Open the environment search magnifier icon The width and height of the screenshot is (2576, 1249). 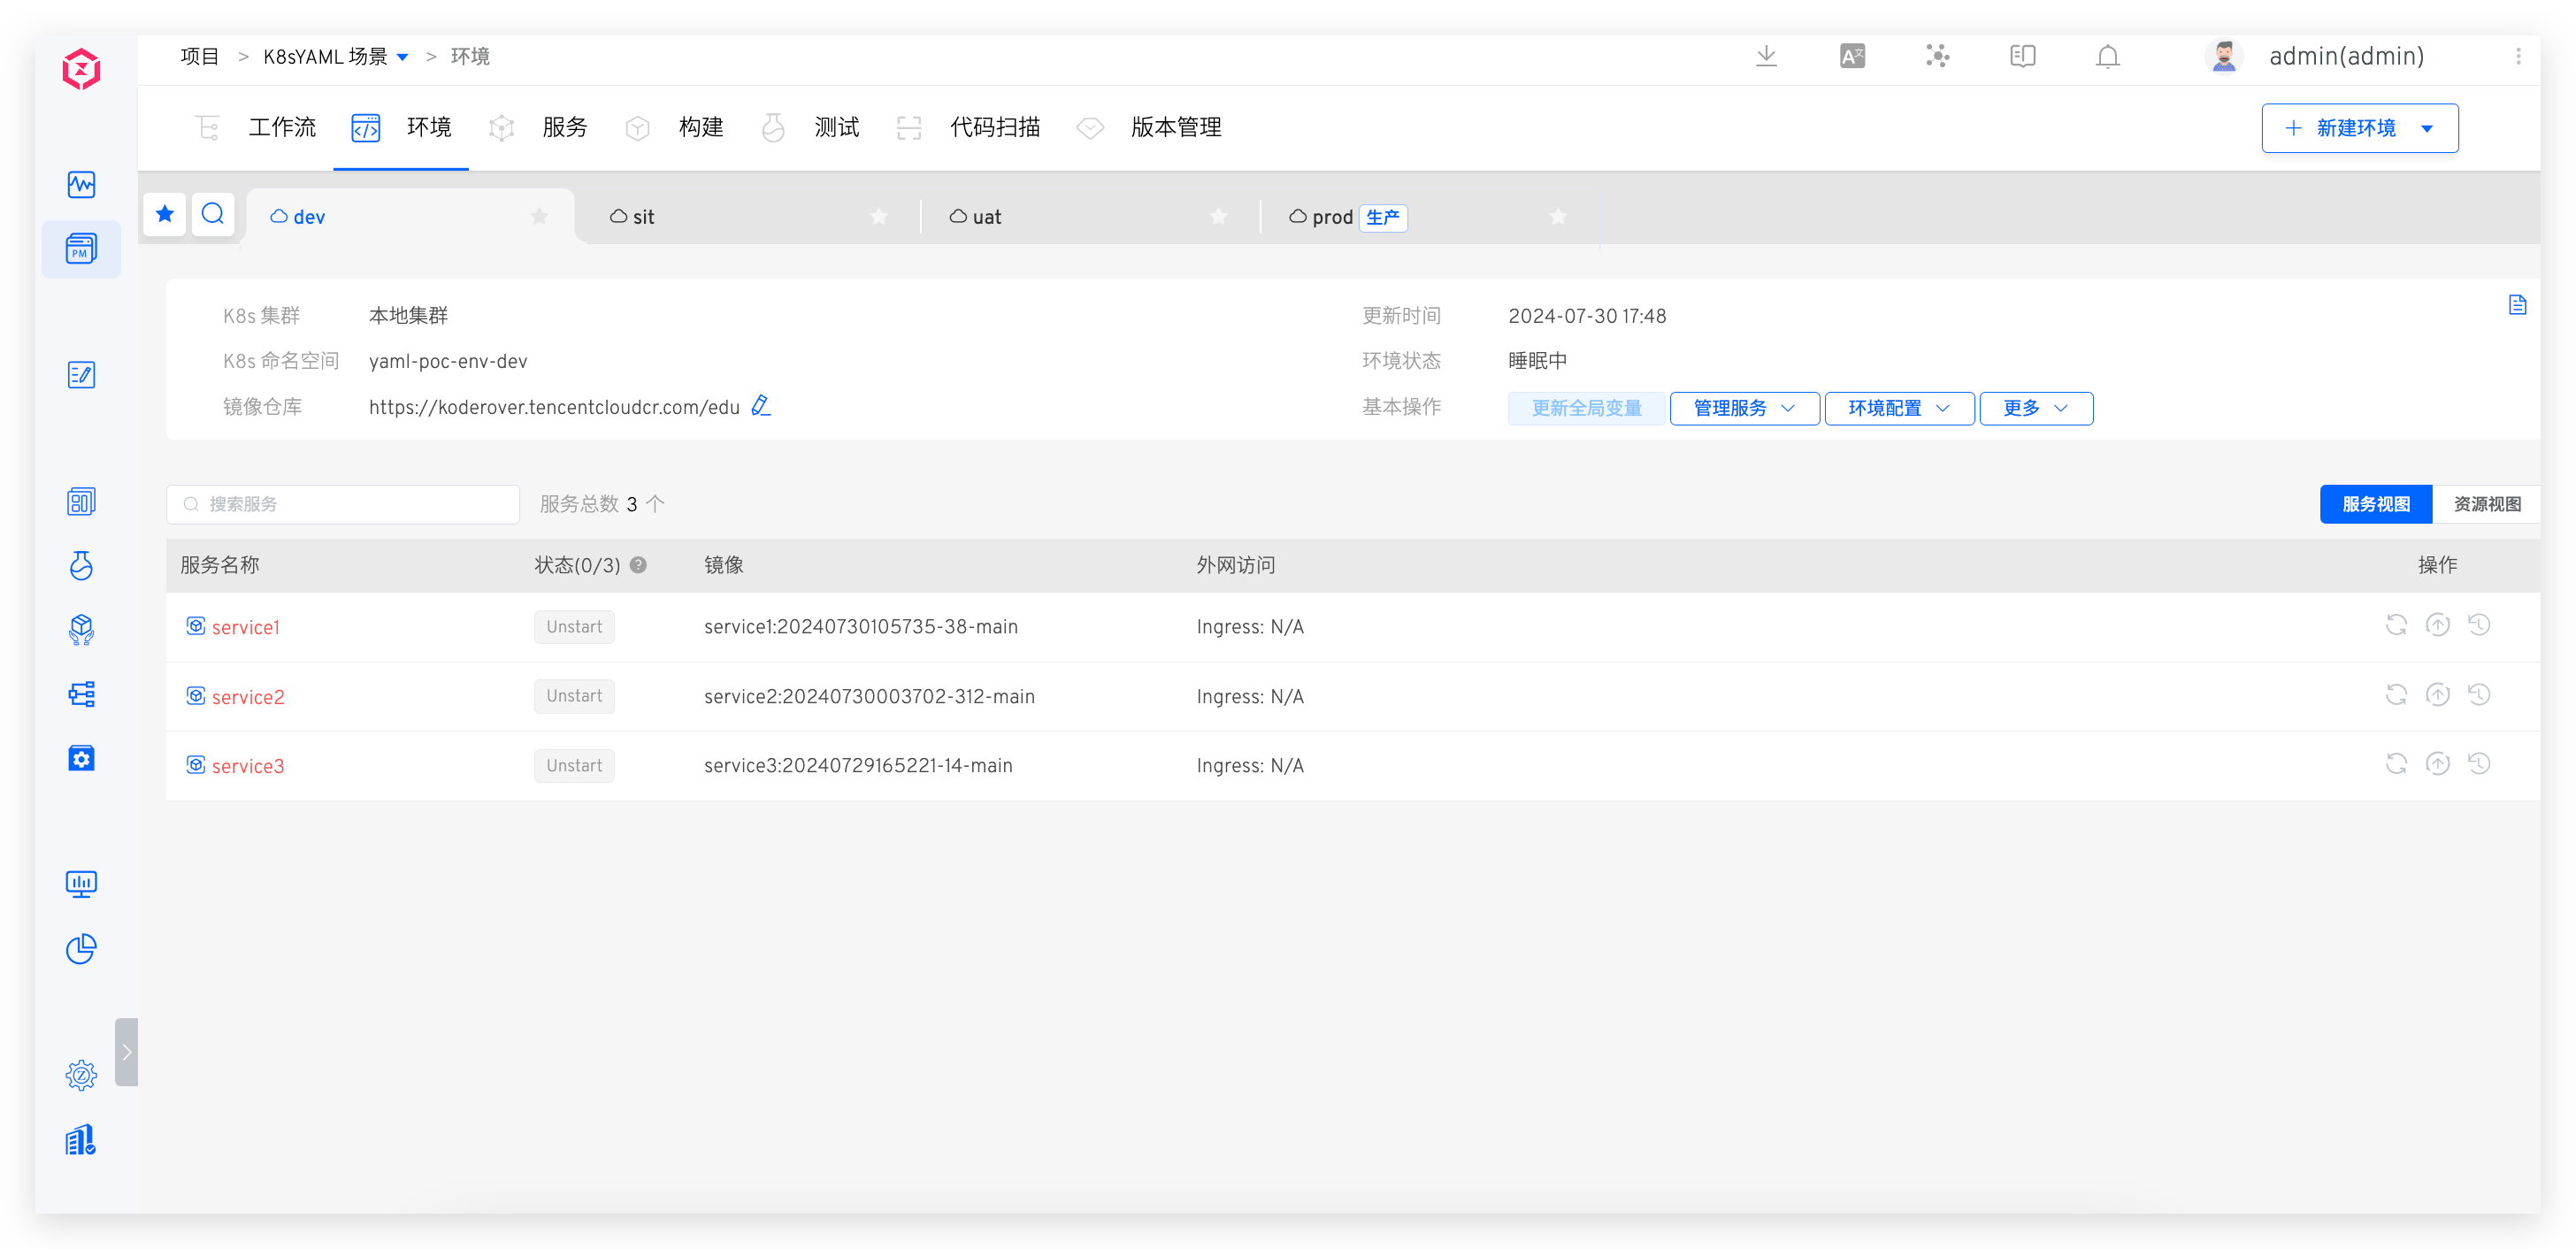(x=213, y=214)
